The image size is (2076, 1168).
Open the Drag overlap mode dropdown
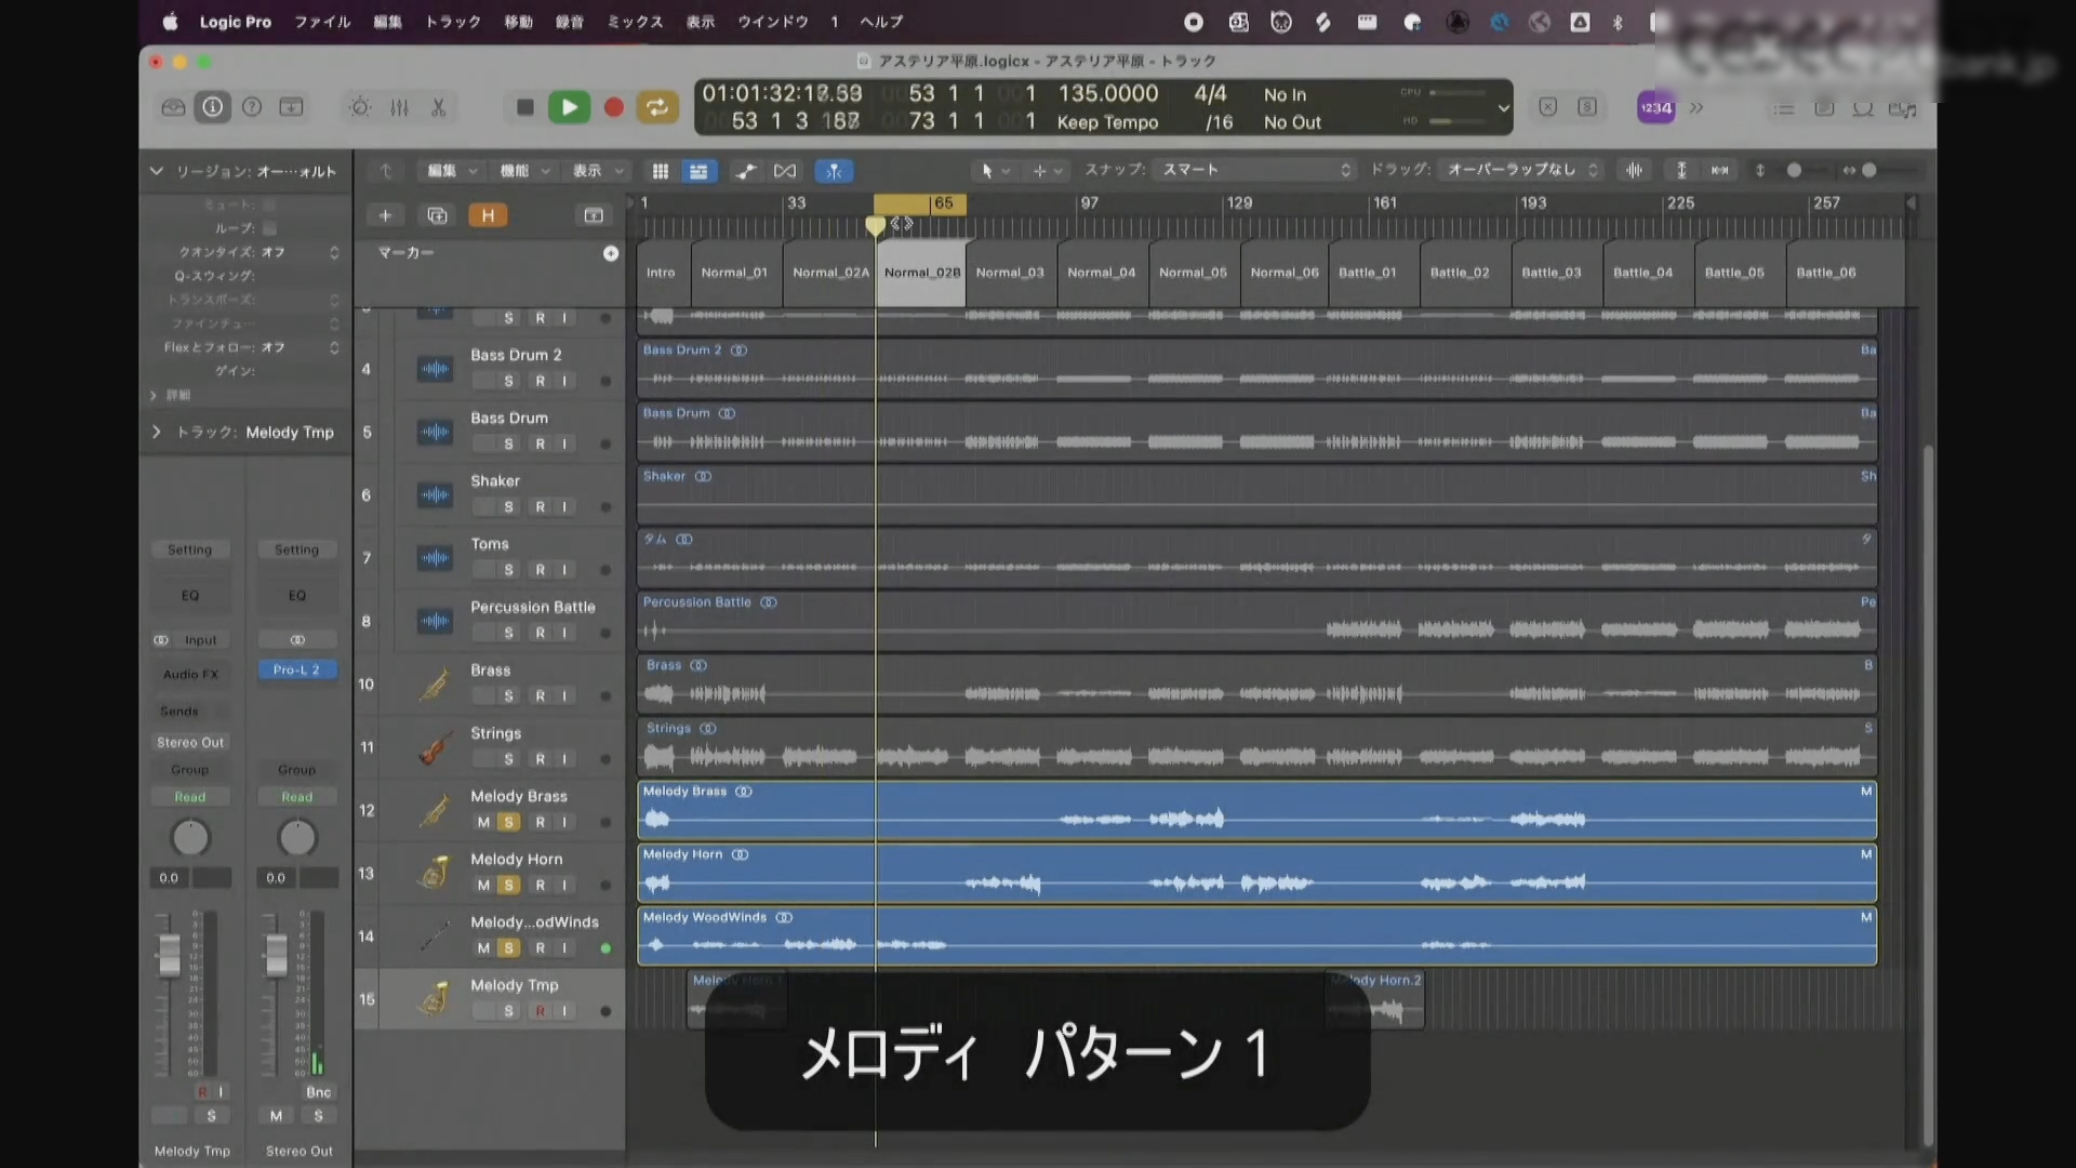coord(1522,170)
